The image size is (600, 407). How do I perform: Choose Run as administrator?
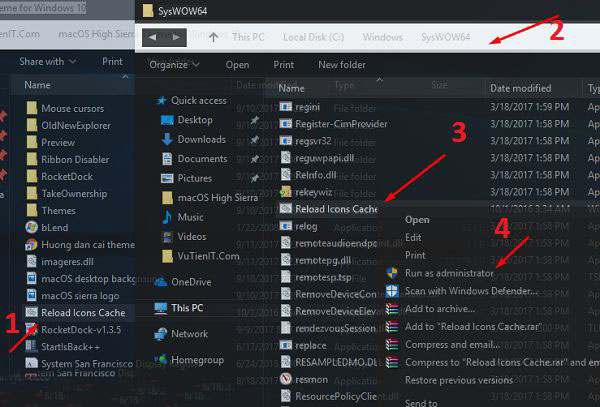450,273
